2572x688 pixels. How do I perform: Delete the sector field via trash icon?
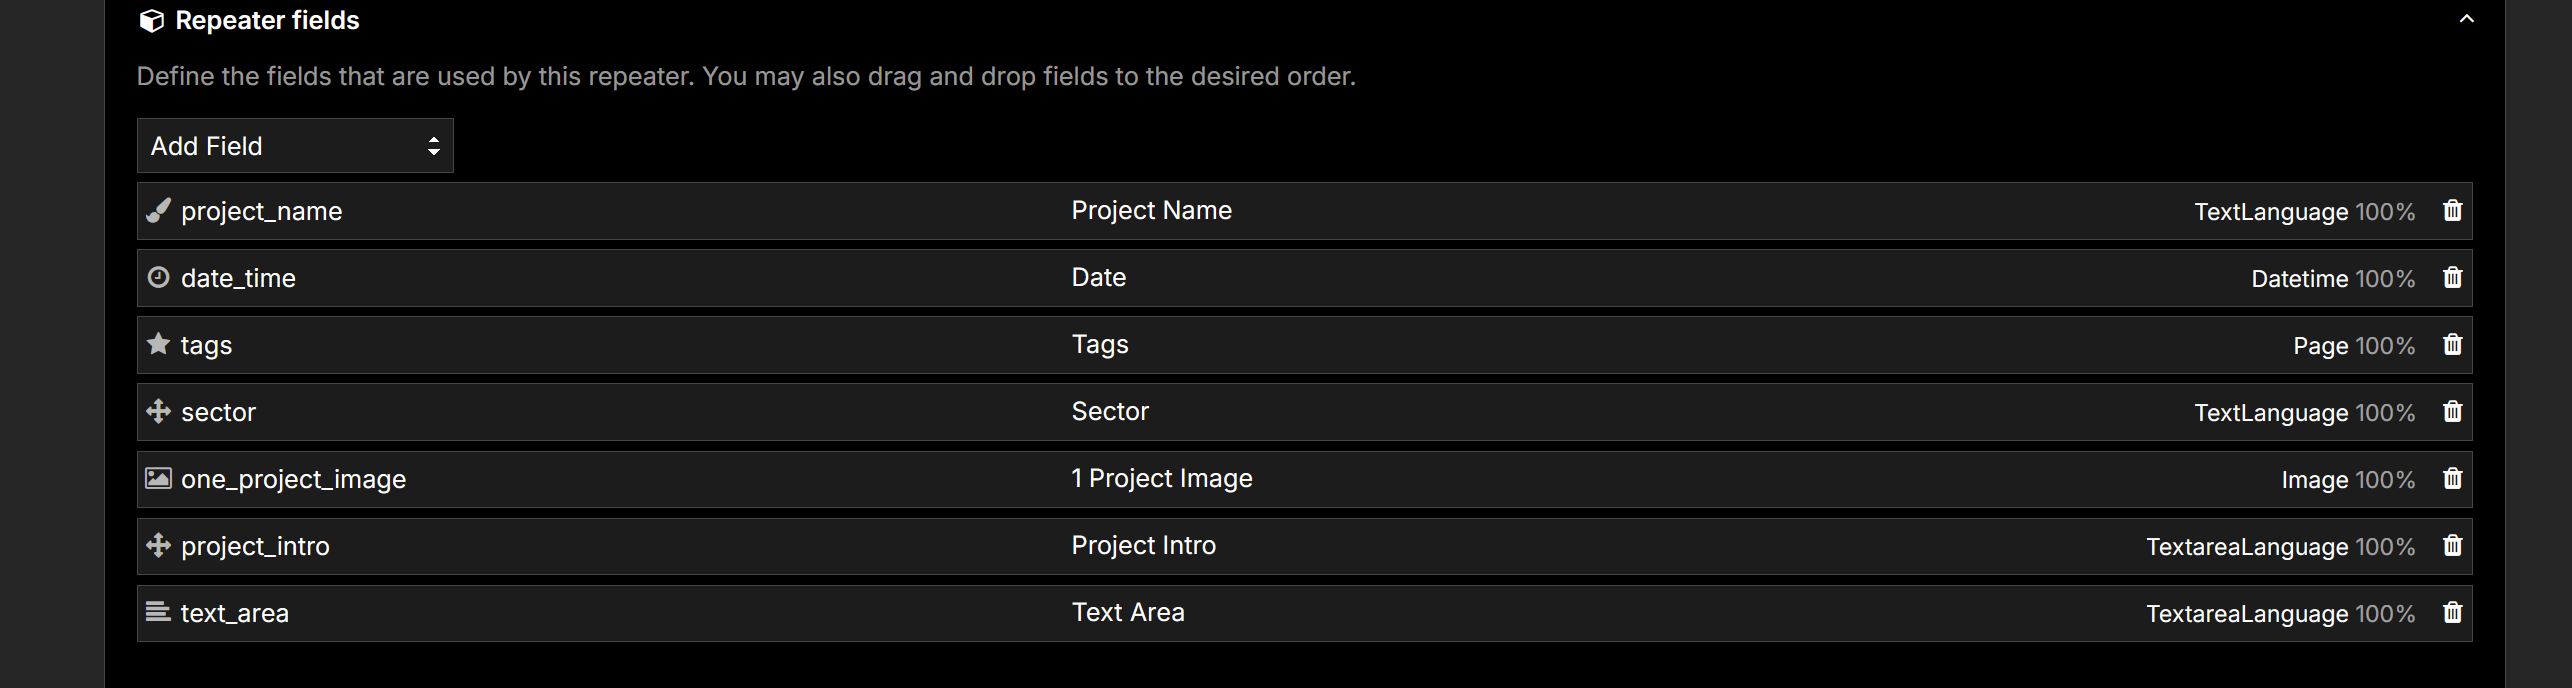click(x=2452, y=412)
